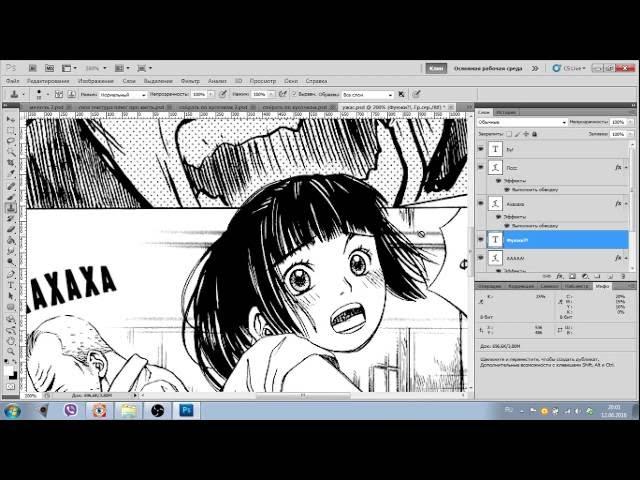Switch to the Info panel tab
The image size is (640, 480).
coord(602,286)
